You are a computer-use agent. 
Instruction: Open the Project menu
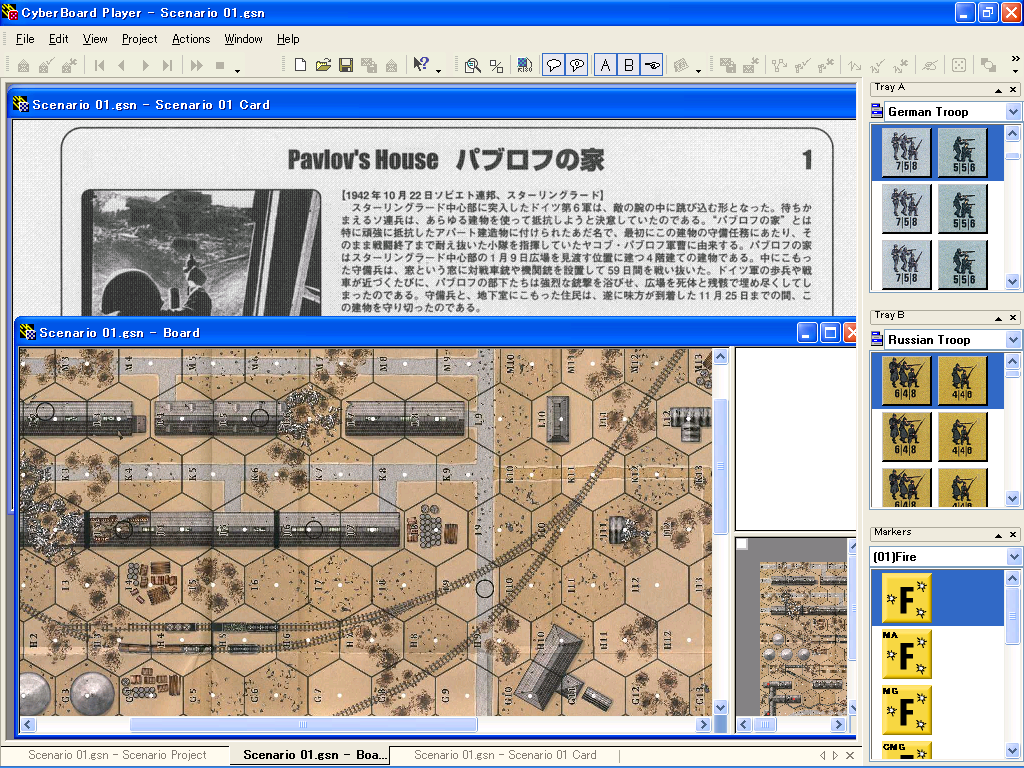tap(140, 39)
